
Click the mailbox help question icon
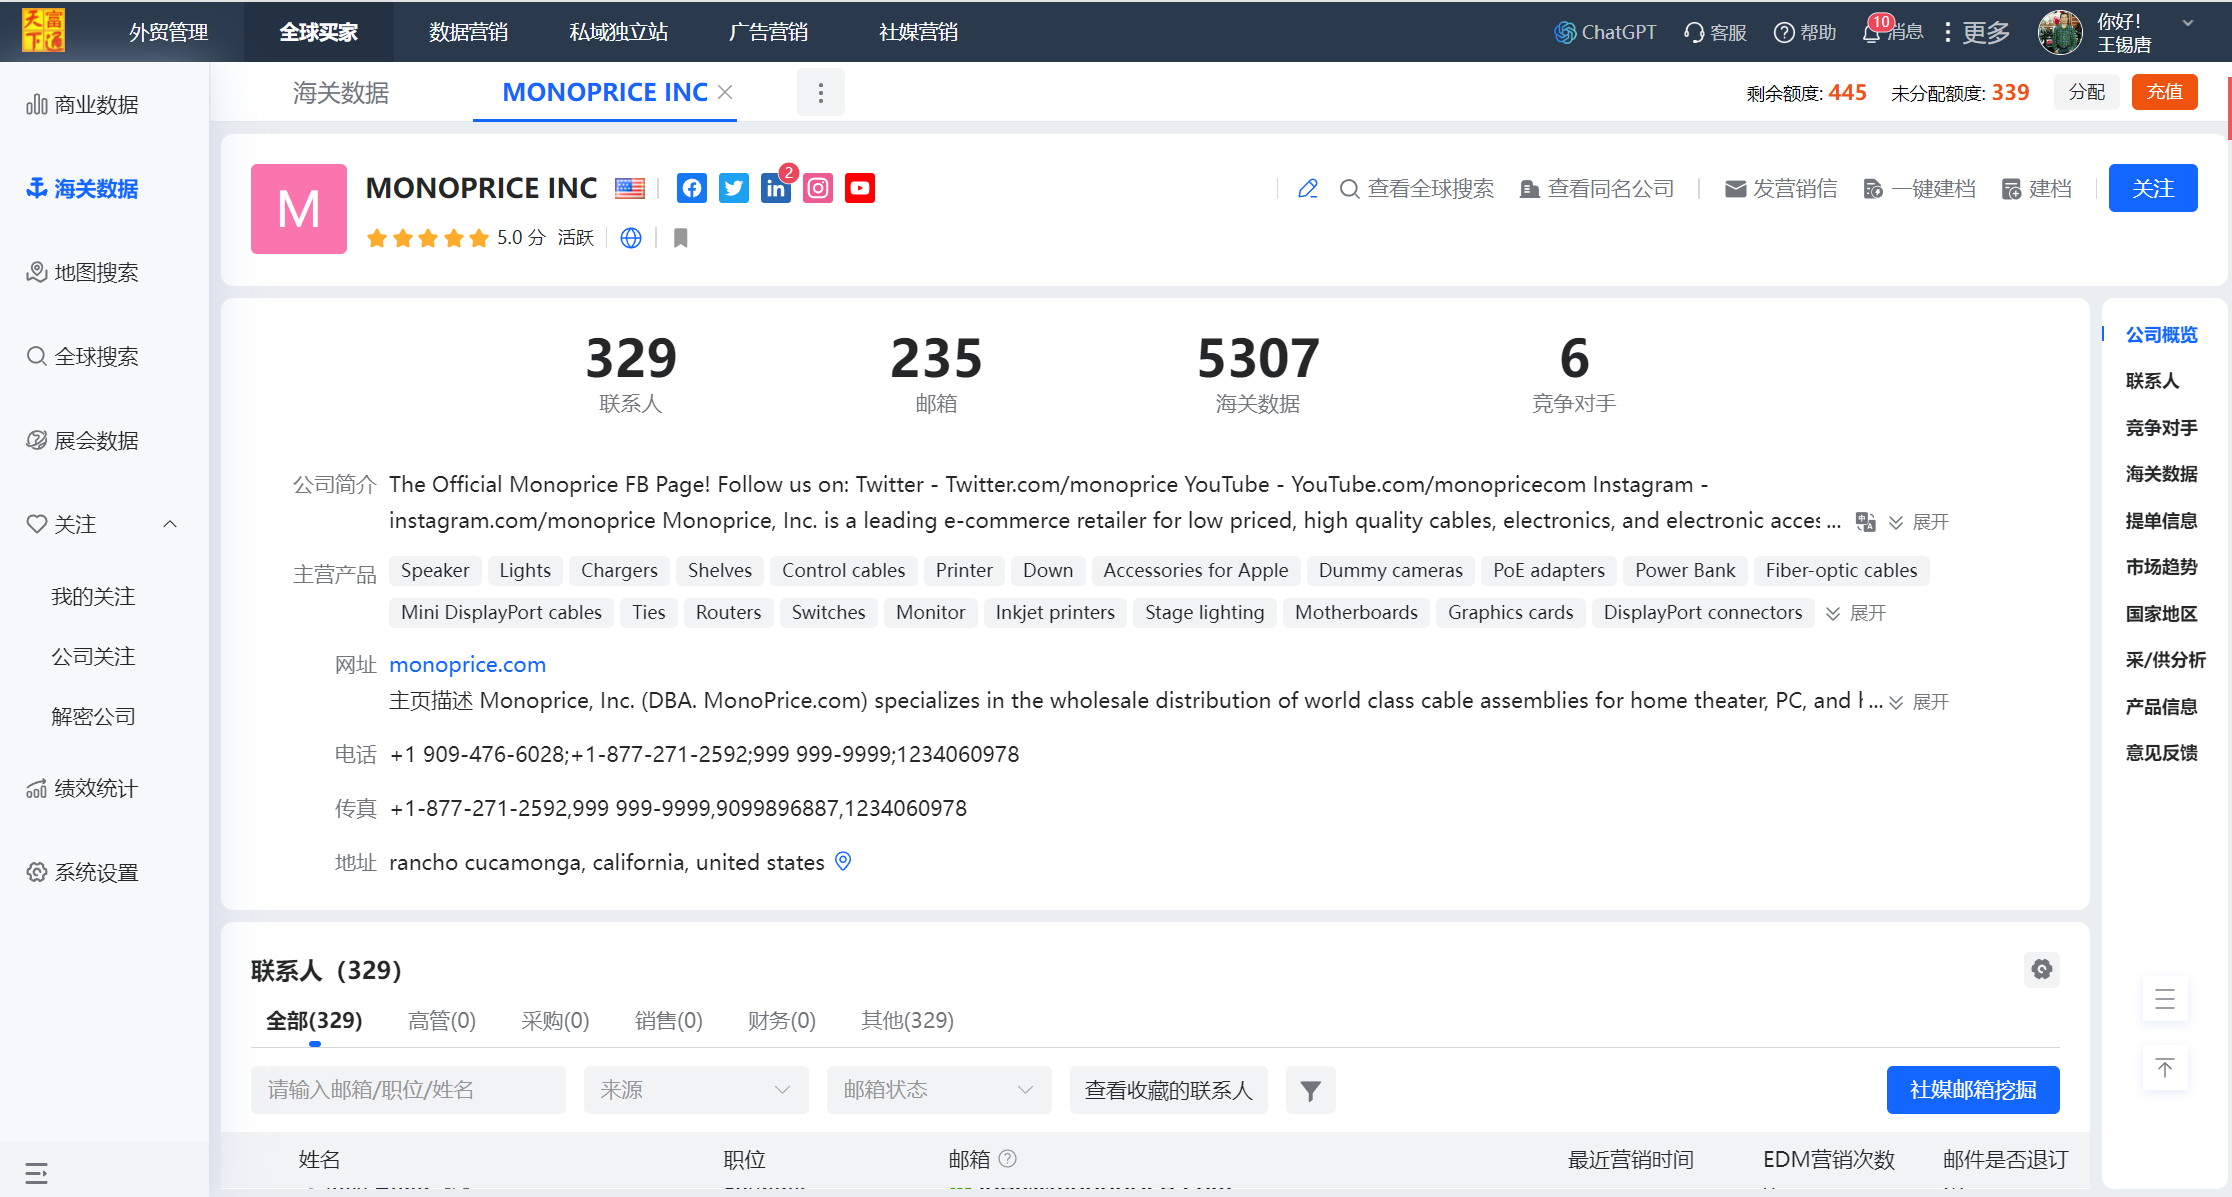pos(1008,1158)
